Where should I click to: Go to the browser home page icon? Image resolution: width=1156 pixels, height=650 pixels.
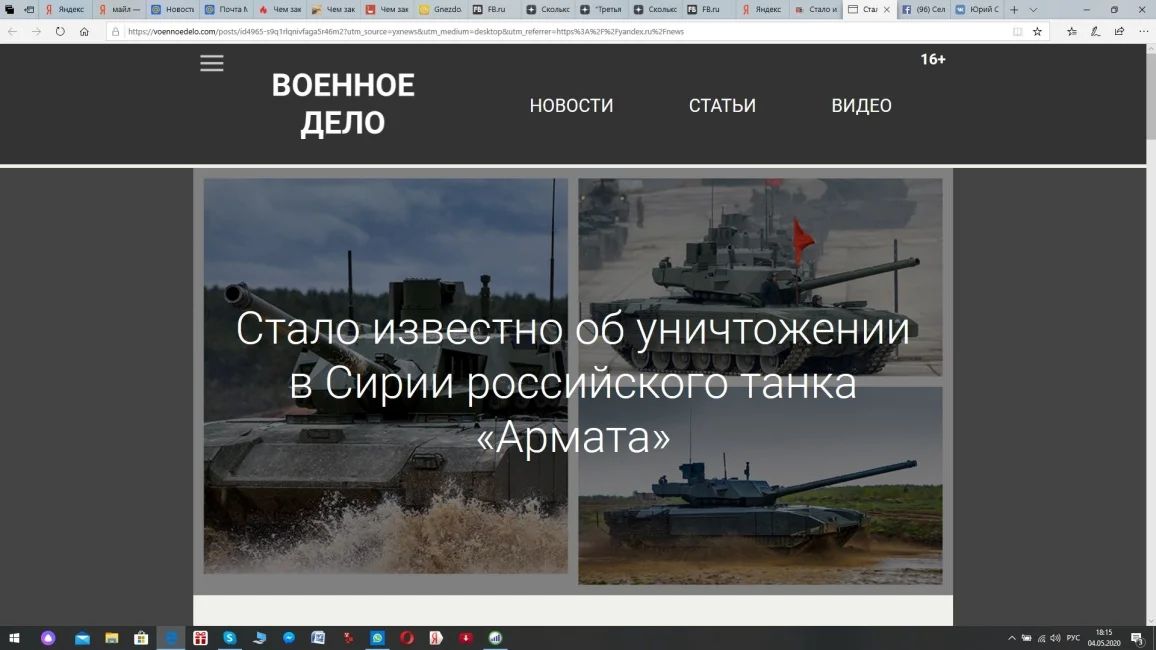click(x=84, y=31)
